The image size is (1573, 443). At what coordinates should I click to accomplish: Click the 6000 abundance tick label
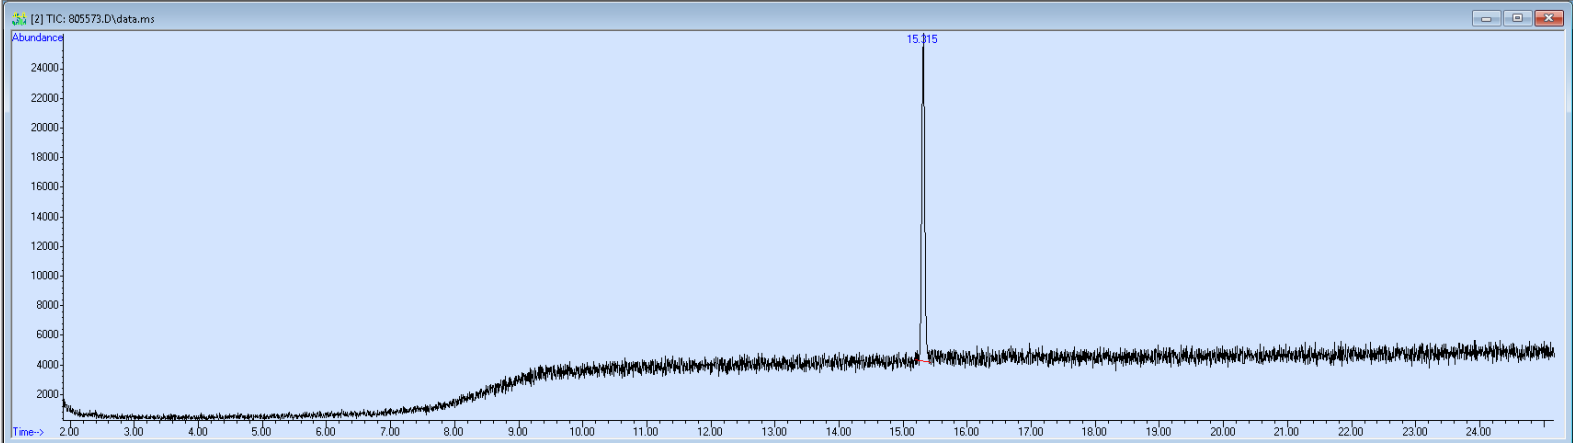point(48,335)
